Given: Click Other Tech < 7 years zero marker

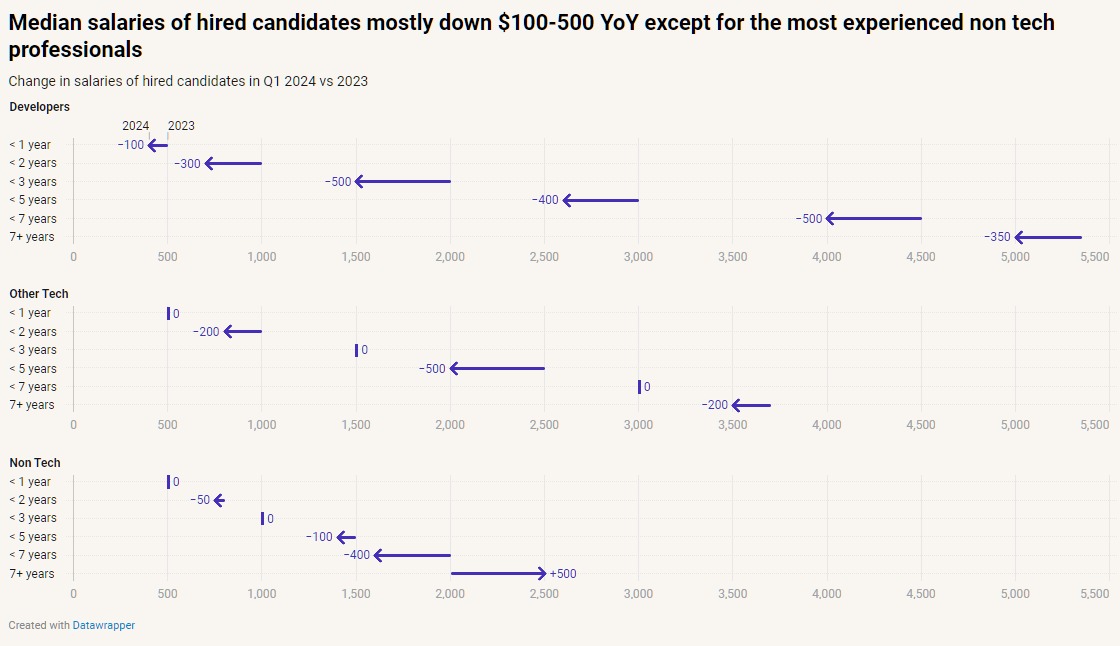Looking at the screenshot, I should 639,387.
